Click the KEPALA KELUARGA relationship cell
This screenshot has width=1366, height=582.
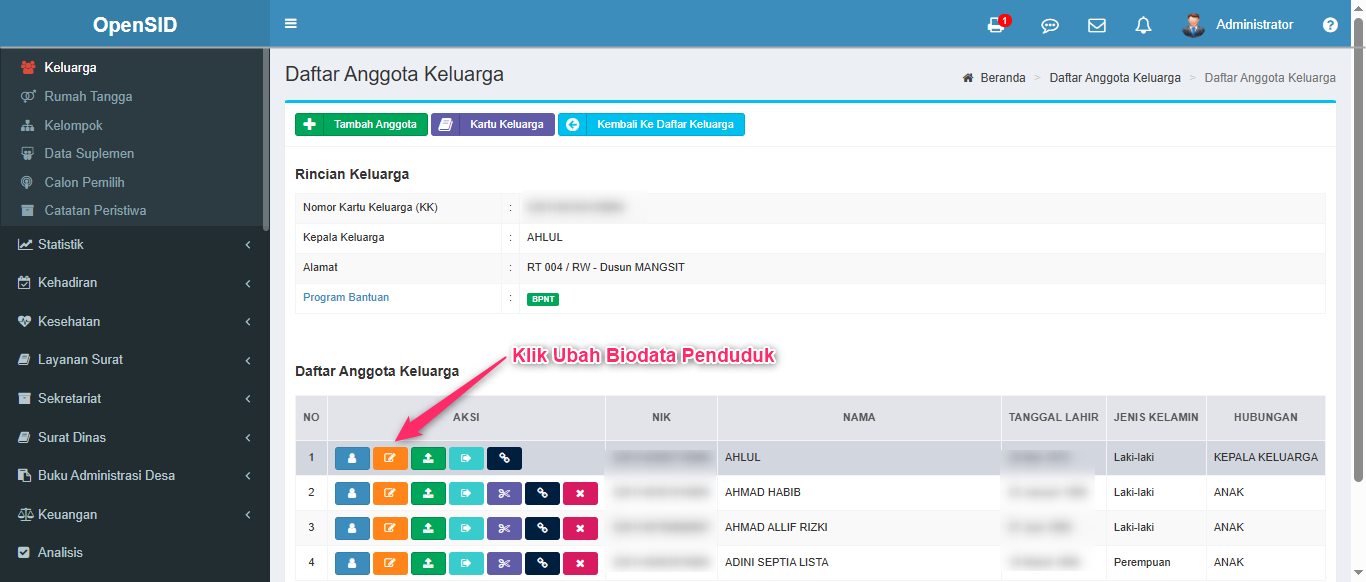pyautogui.click(x=1266, y=458)
